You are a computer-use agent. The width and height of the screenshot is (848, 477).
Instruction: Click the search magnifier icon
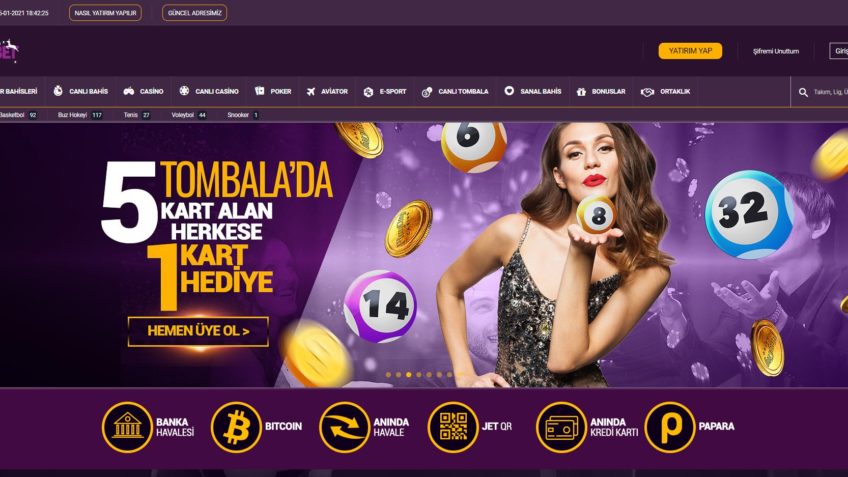[803, 92]
